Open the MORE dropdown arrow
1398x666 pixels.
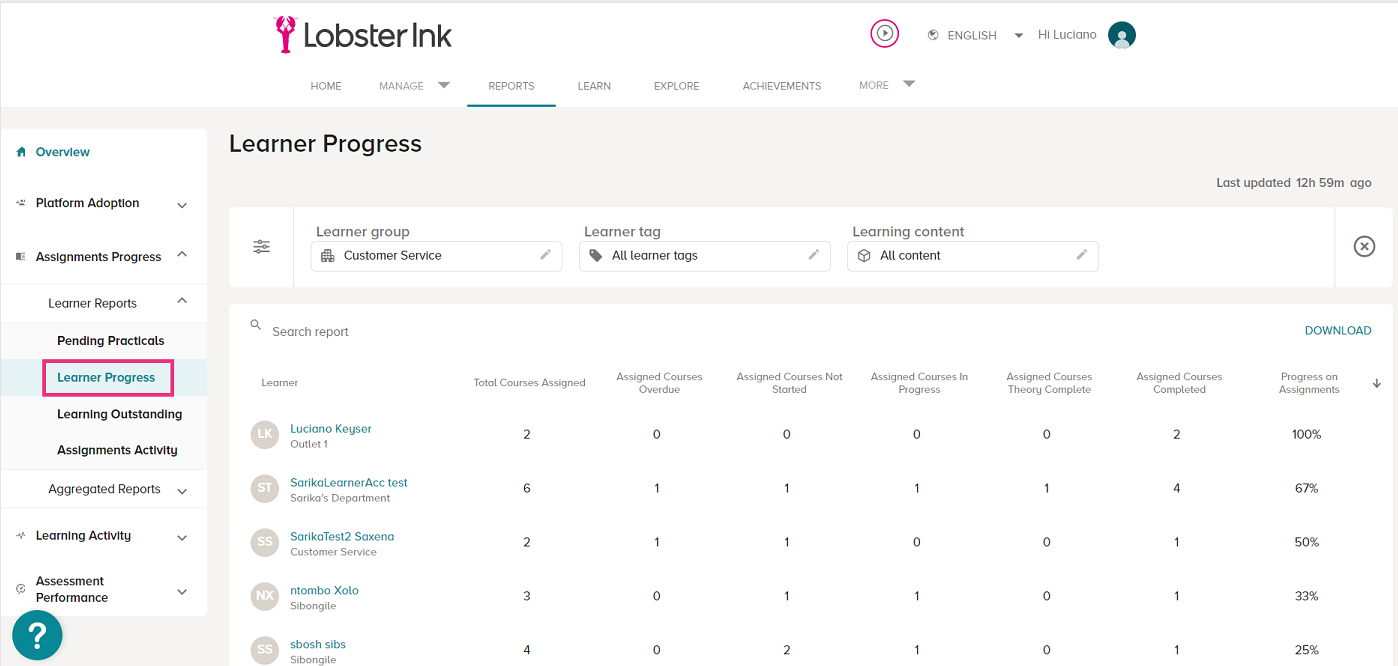[909, 84]
